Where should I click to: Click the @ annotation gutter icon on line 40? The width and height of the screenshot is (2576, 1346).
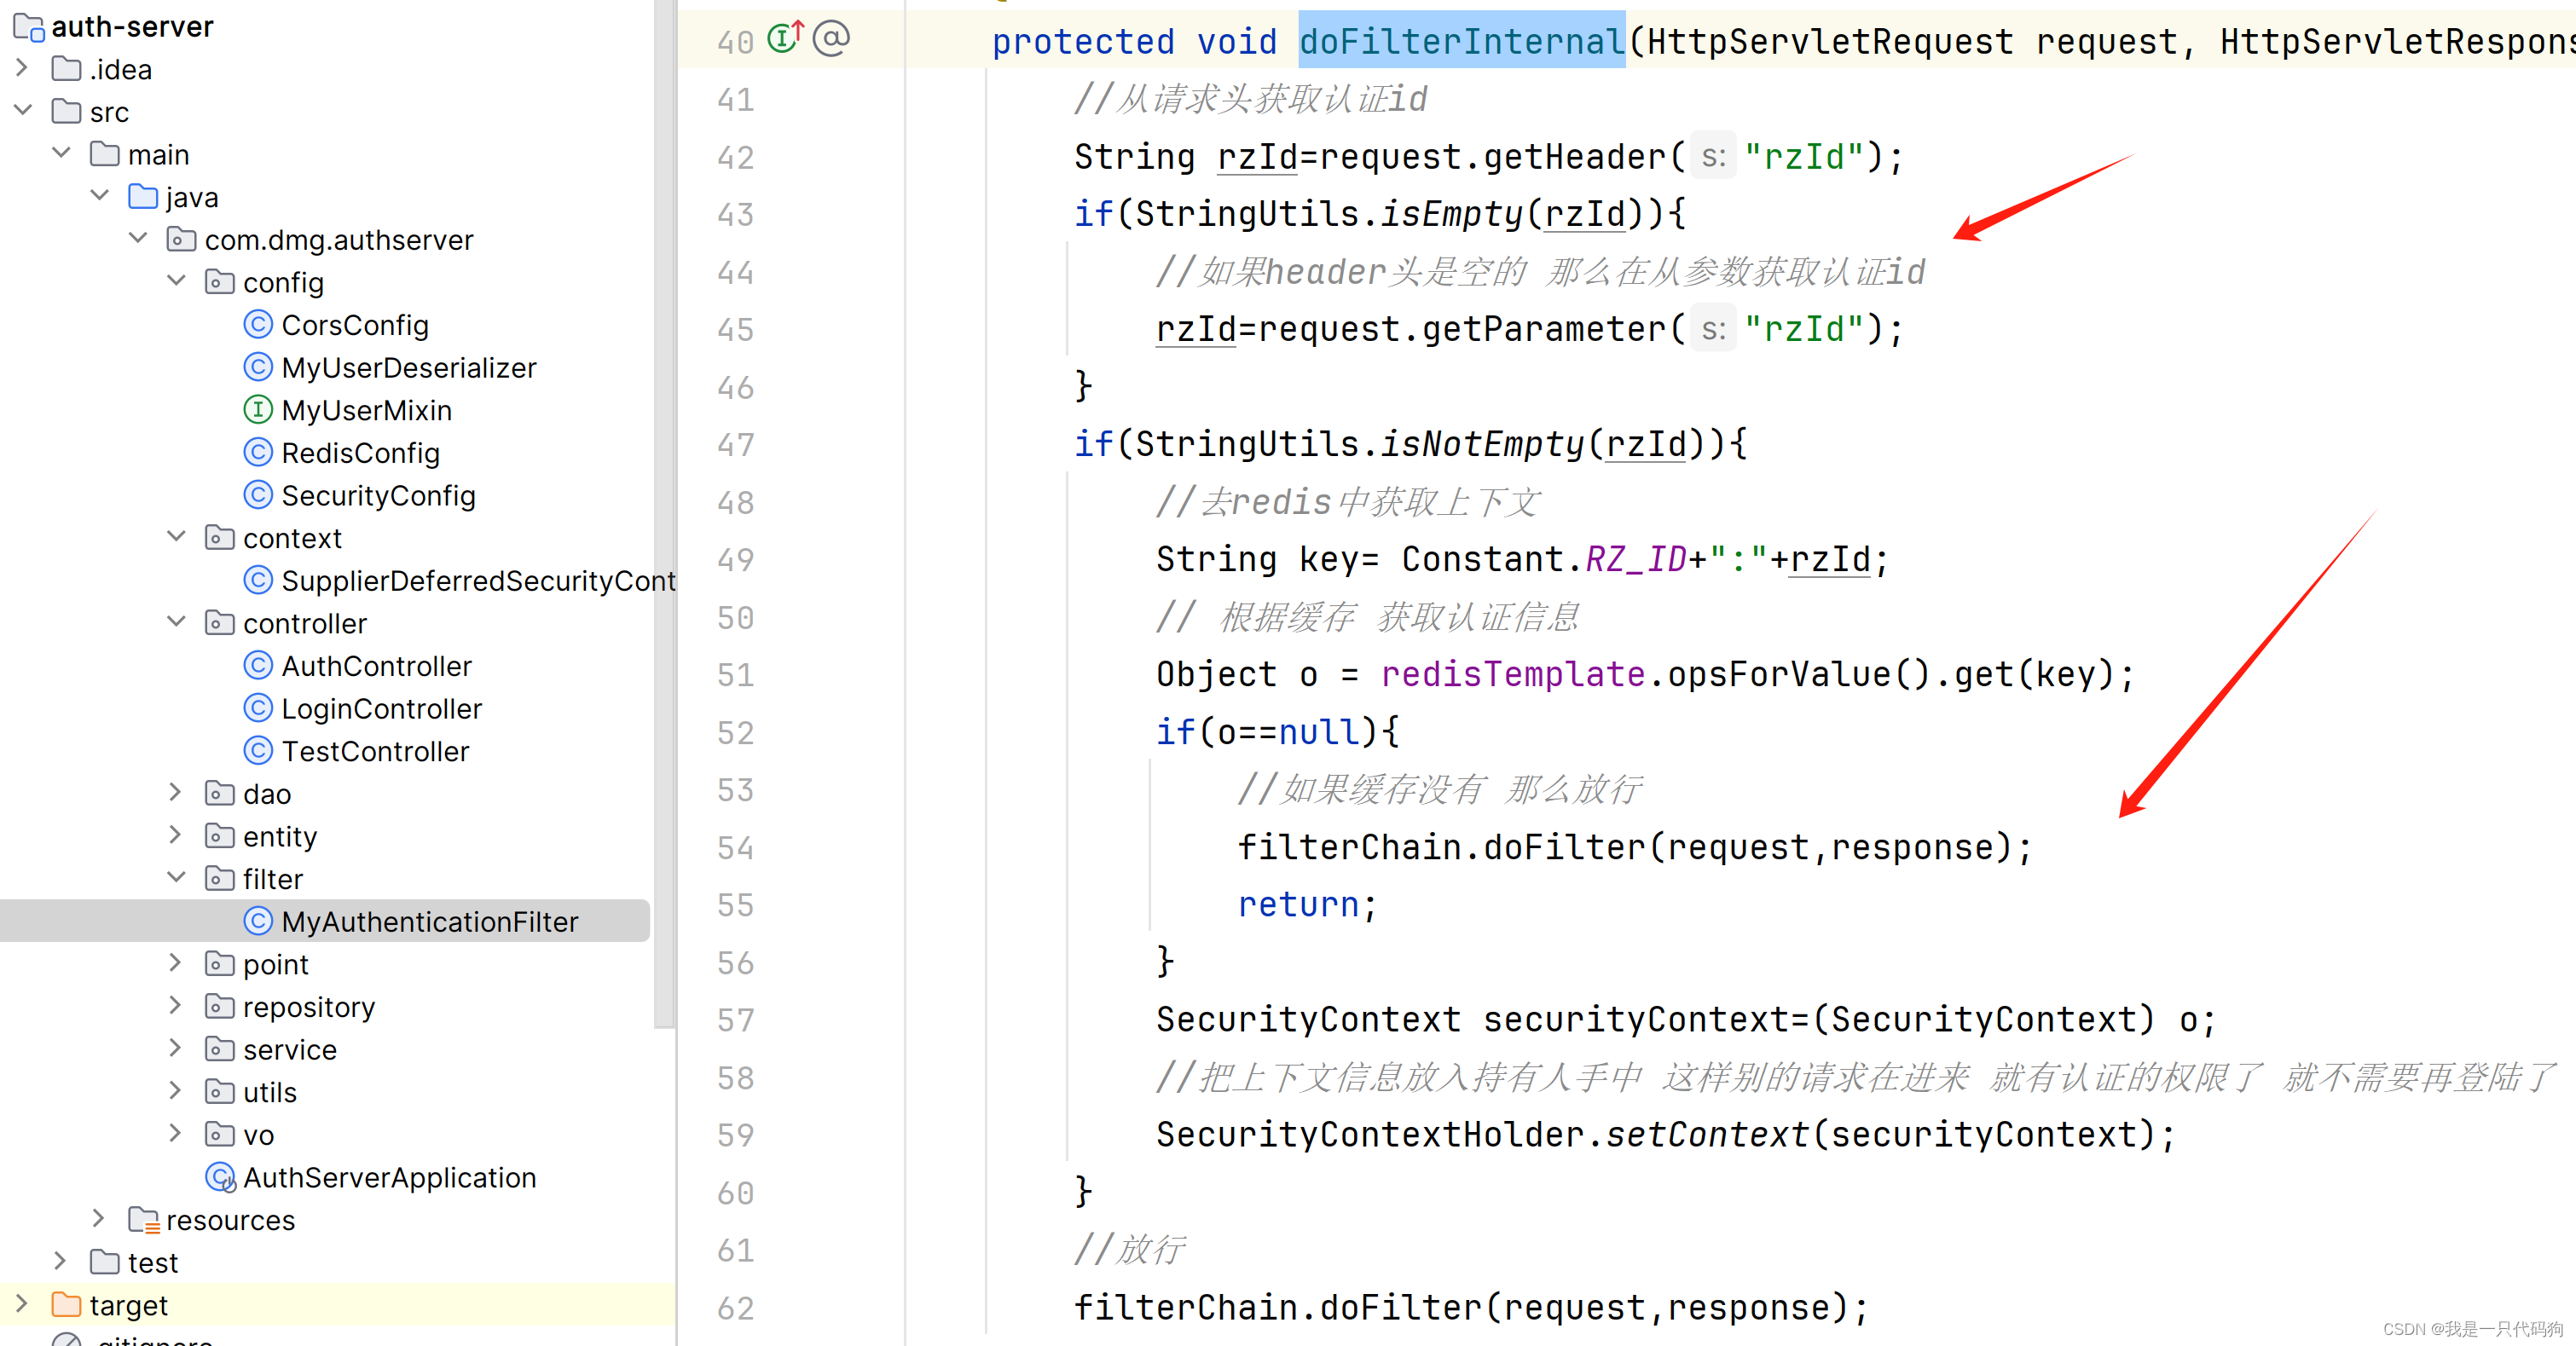831,38
